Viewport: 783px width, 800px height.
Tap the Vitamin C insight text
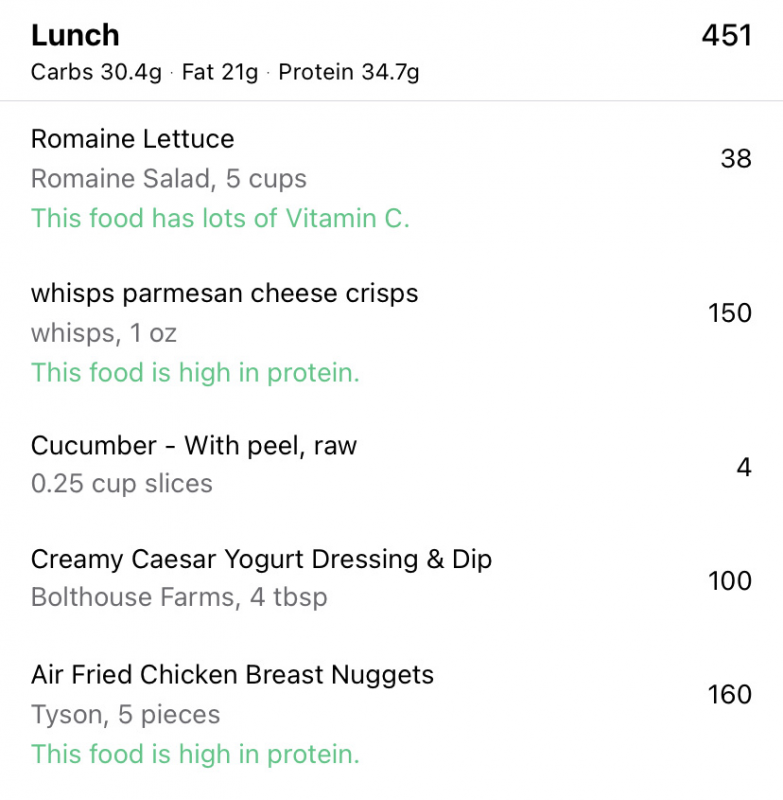[x=220, y=218]
